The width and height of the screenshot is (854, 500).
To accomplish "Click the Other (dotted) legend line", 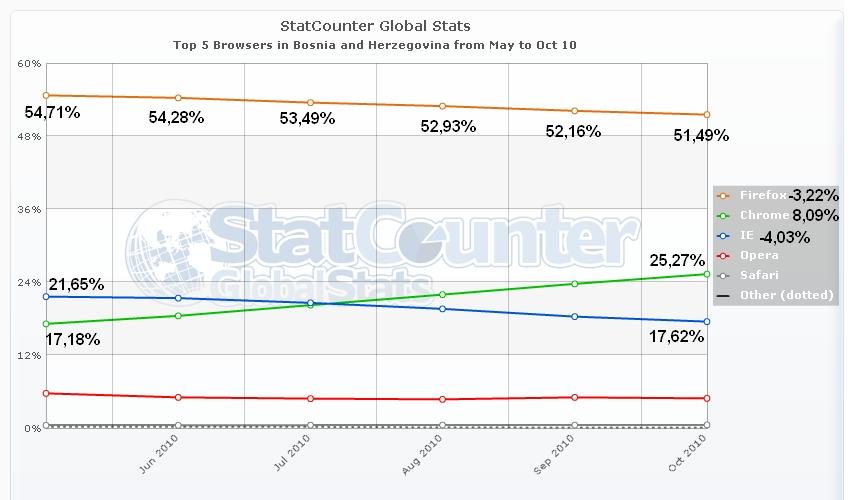I will pos(723,296).
